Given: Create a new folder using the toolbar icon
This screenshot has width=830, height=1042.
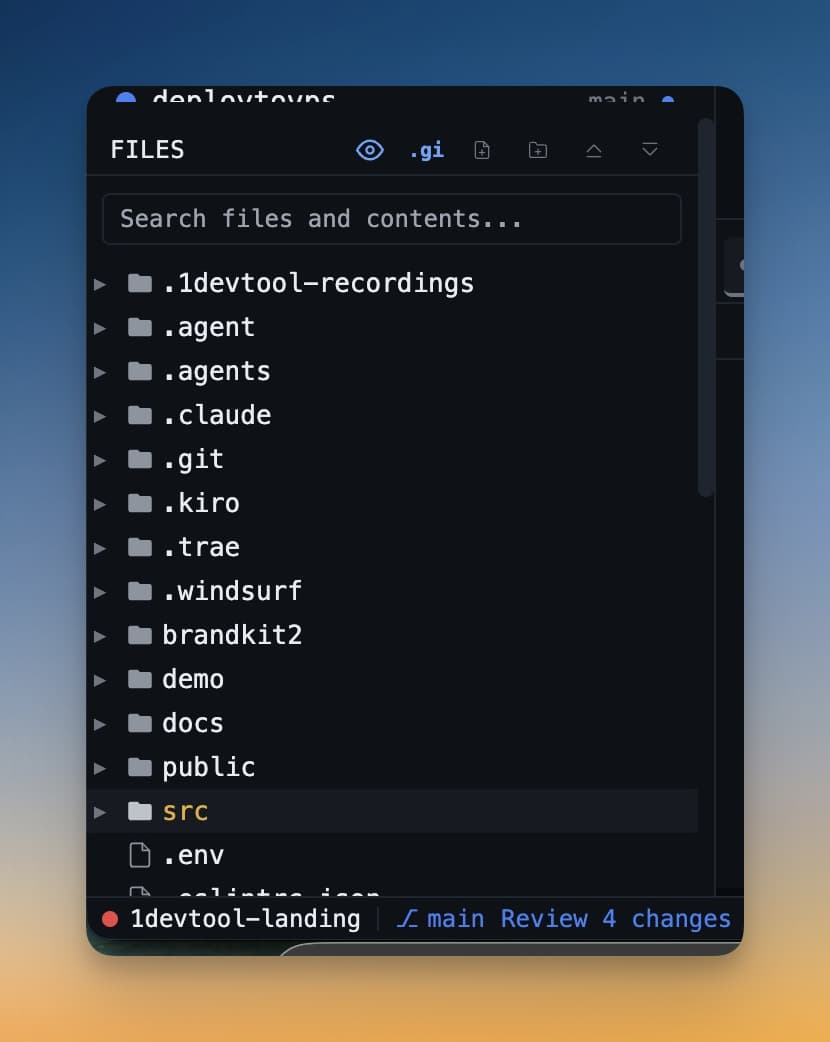Looking at the screenshot, I should pyautogui.click(x=538, y=150).
